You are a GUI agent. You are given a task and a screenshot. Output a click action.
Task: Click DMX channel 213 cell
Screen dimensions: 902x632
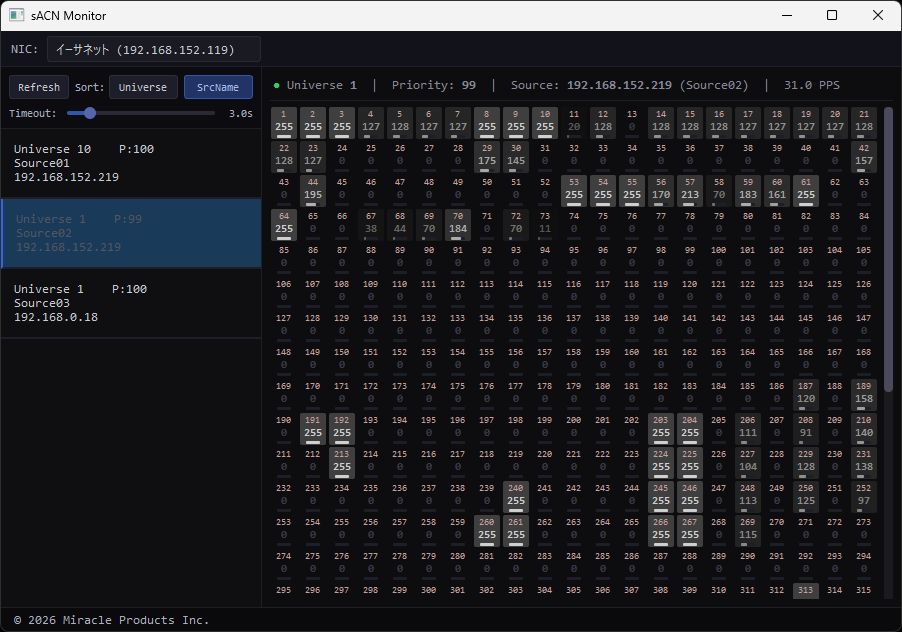(x=342, y=461)
